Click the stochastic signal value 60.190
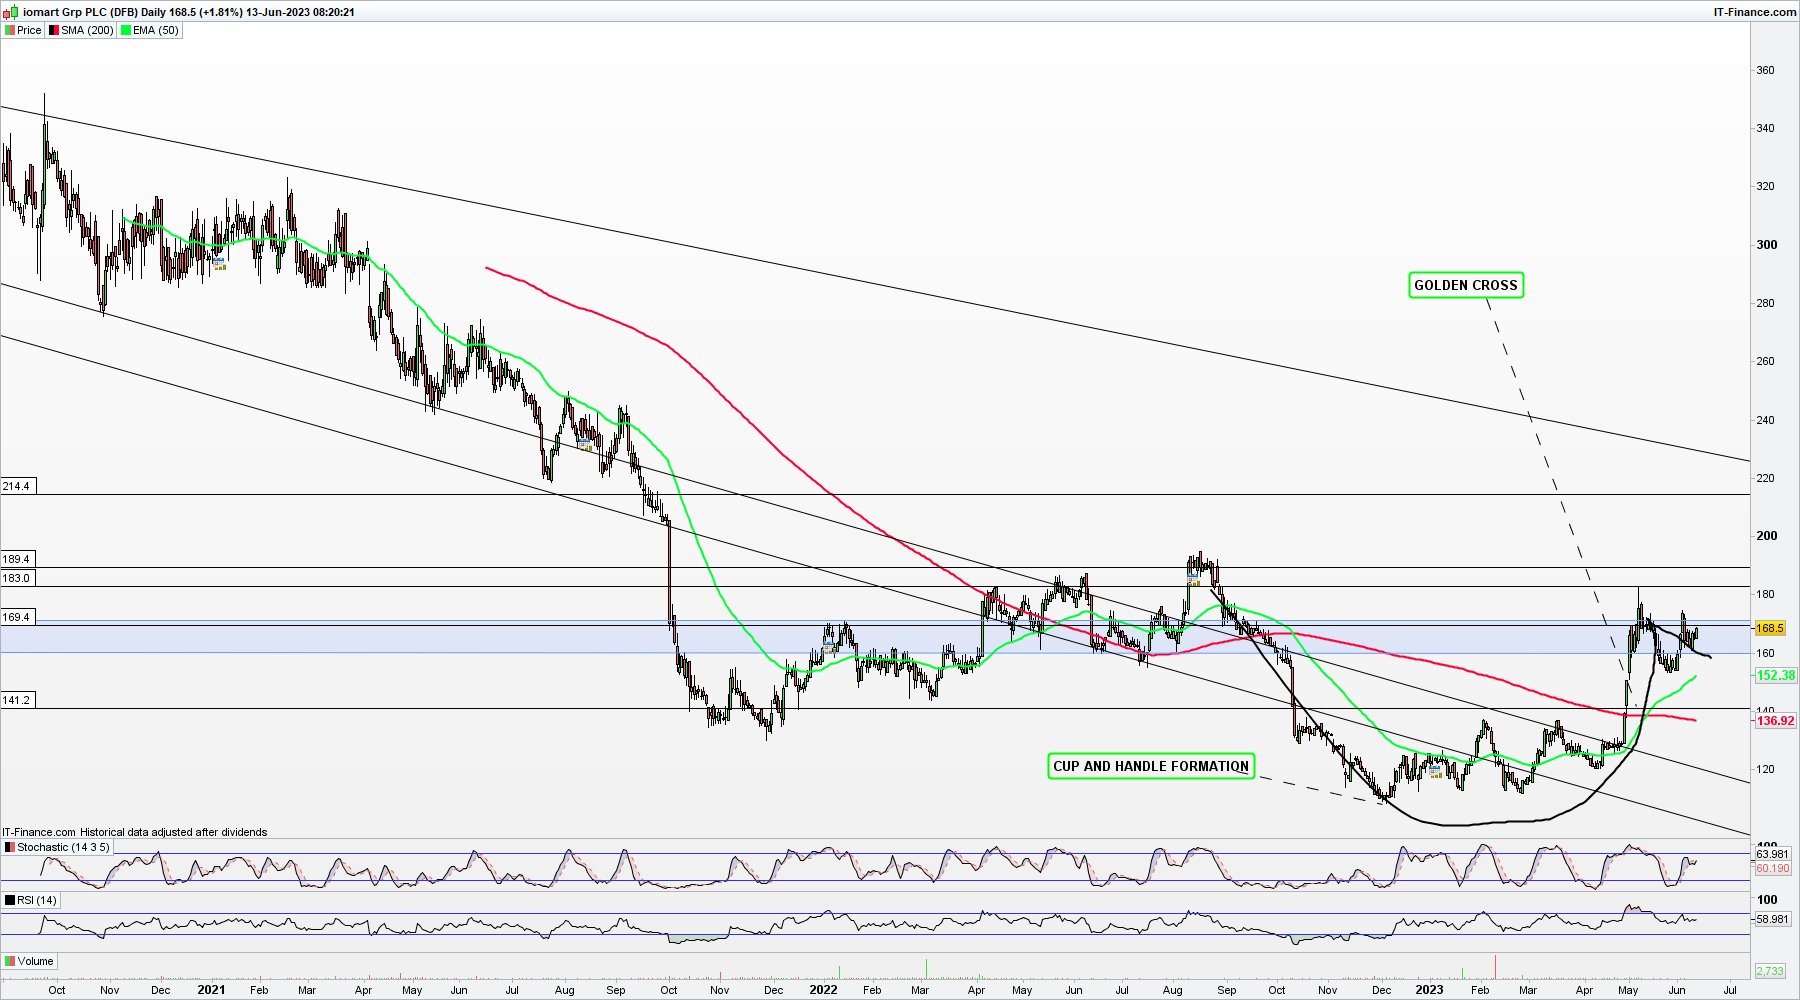Image resolution: width=1800 pixels, height=1000 pixels. coord(1773,868)
